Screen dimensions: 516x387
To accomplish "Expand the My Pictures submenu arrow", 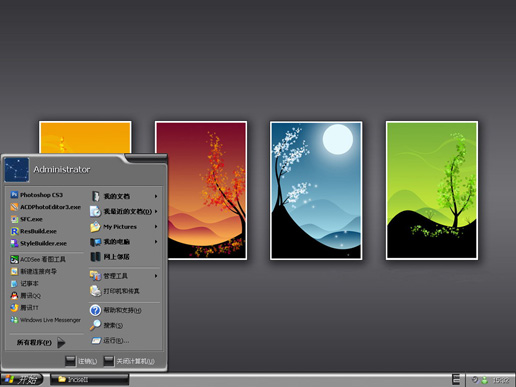I will [x=156, y=227].
